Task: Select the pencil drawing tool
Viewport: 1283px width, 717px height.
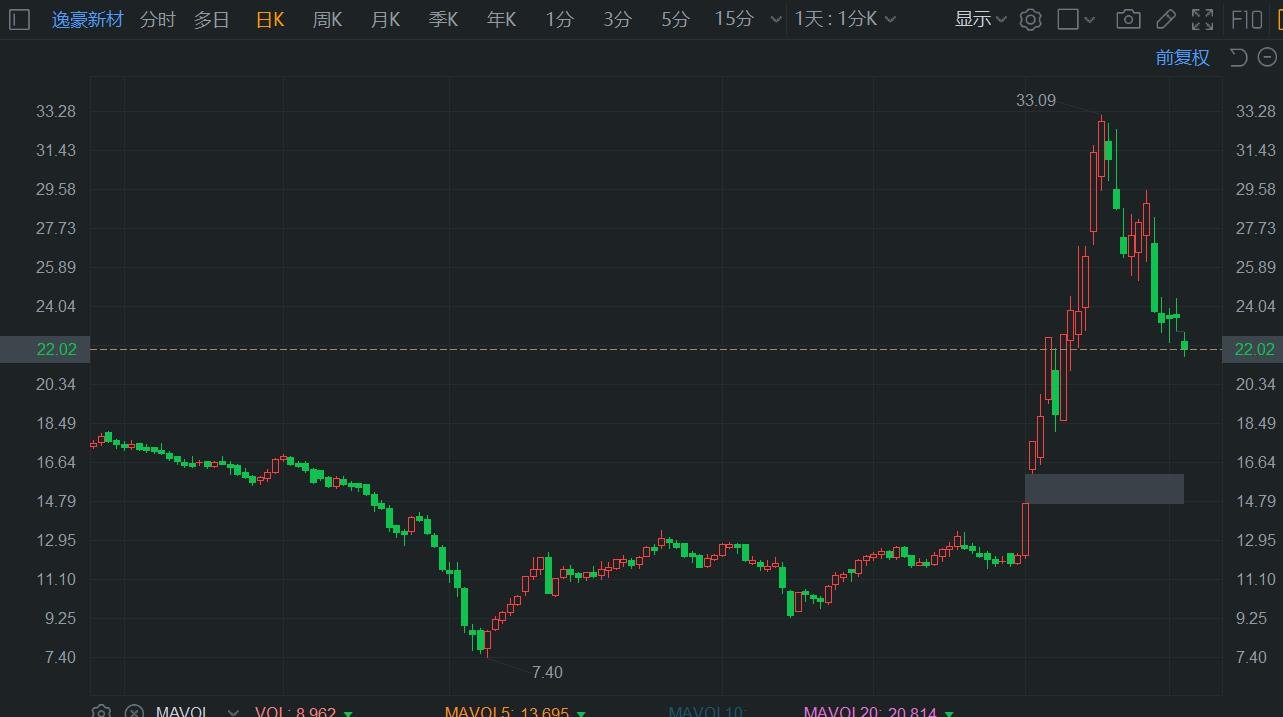Action: pos(1165,19)
